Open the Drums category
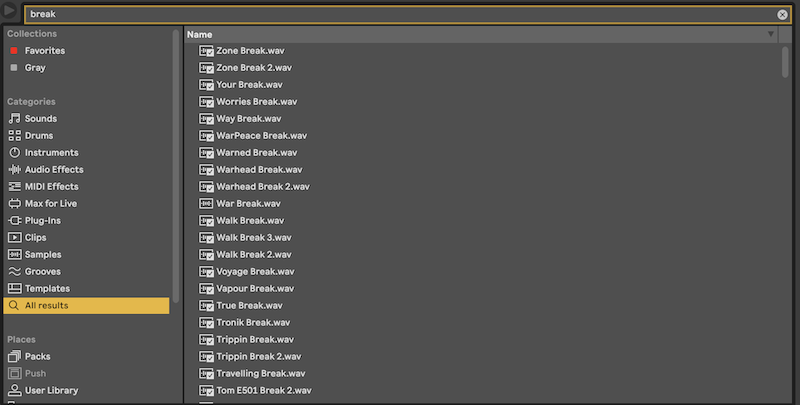Image resolution: width=800 pixels, height=405 pixels. 39,135
